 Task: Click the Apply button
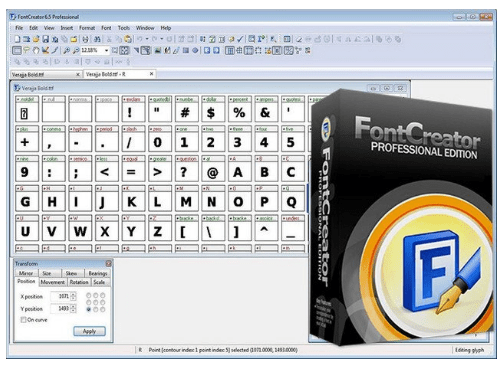[89, 331]
